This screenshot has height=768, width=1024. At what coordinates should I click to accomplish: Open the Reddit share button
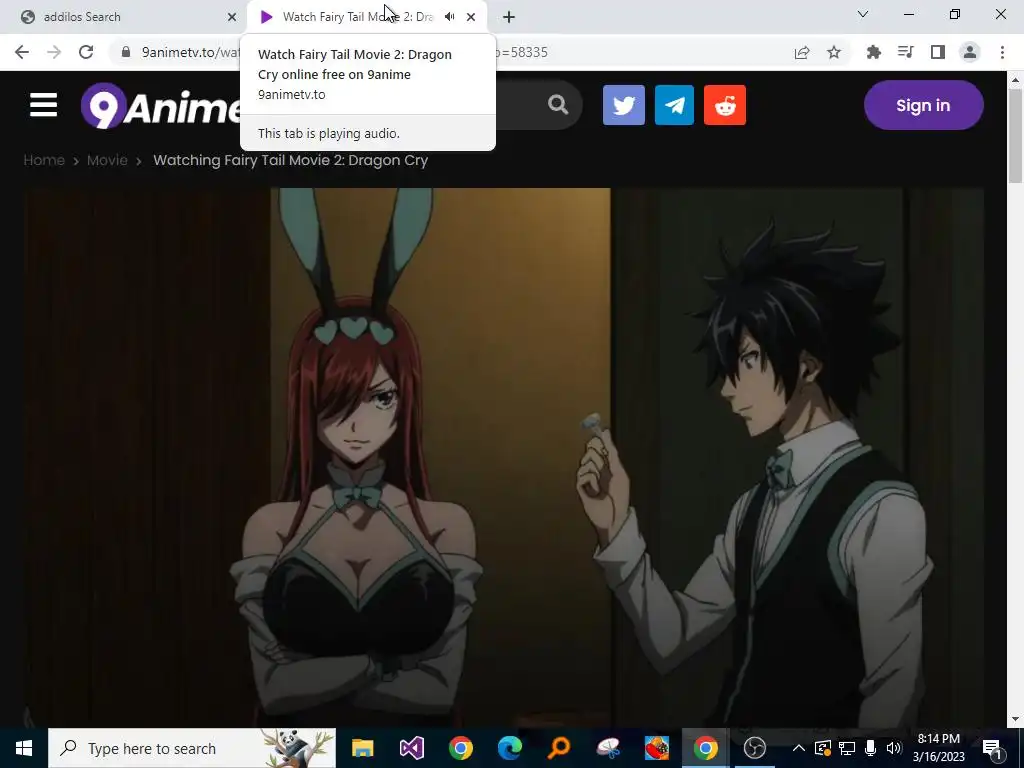(725, 105)
